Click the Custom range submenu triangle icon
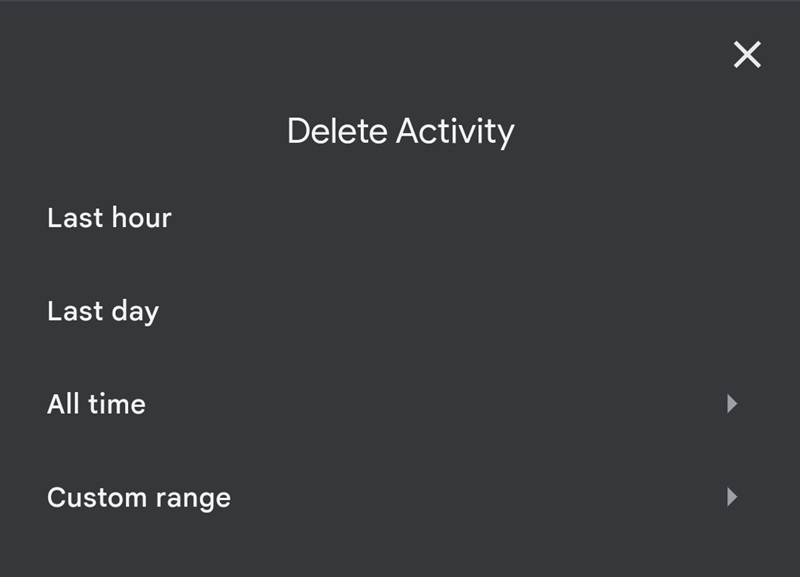 coord(732,497)
